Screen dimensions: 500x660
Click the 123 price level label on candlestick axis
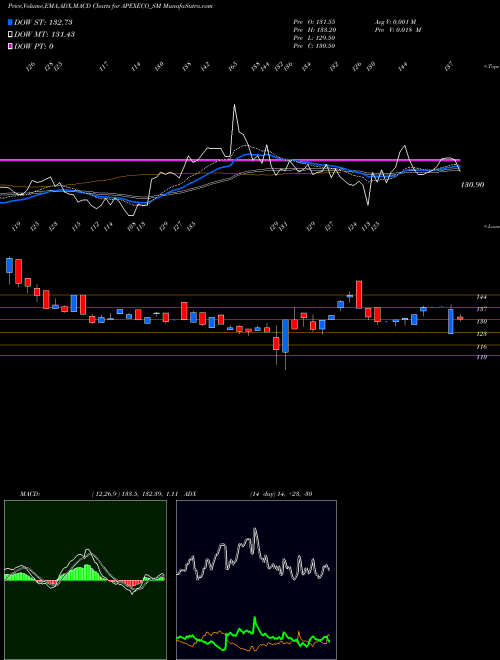[x=481, y=334]
